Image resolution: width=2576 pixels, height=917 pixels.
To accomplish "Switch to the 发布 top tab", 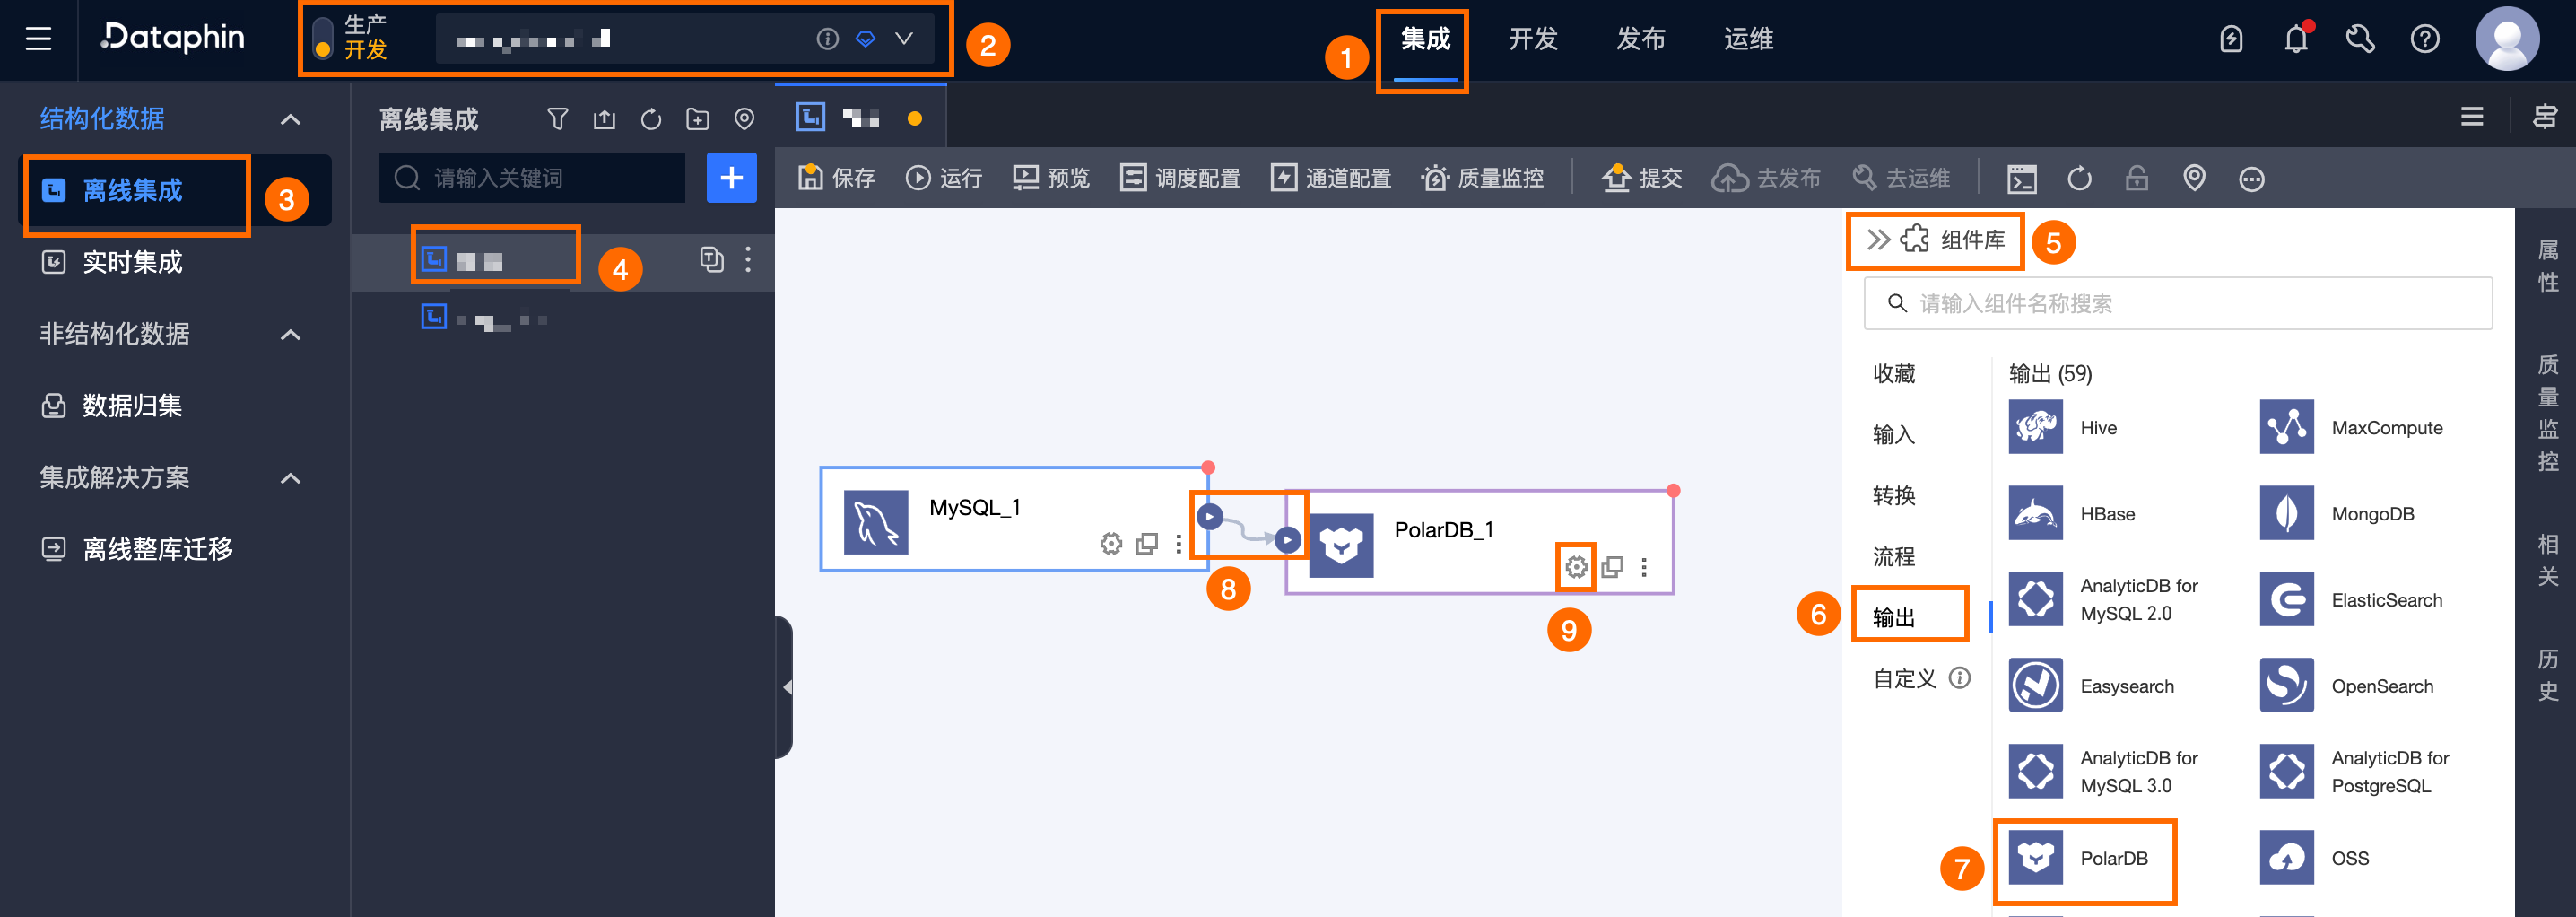I will 1641,39.
